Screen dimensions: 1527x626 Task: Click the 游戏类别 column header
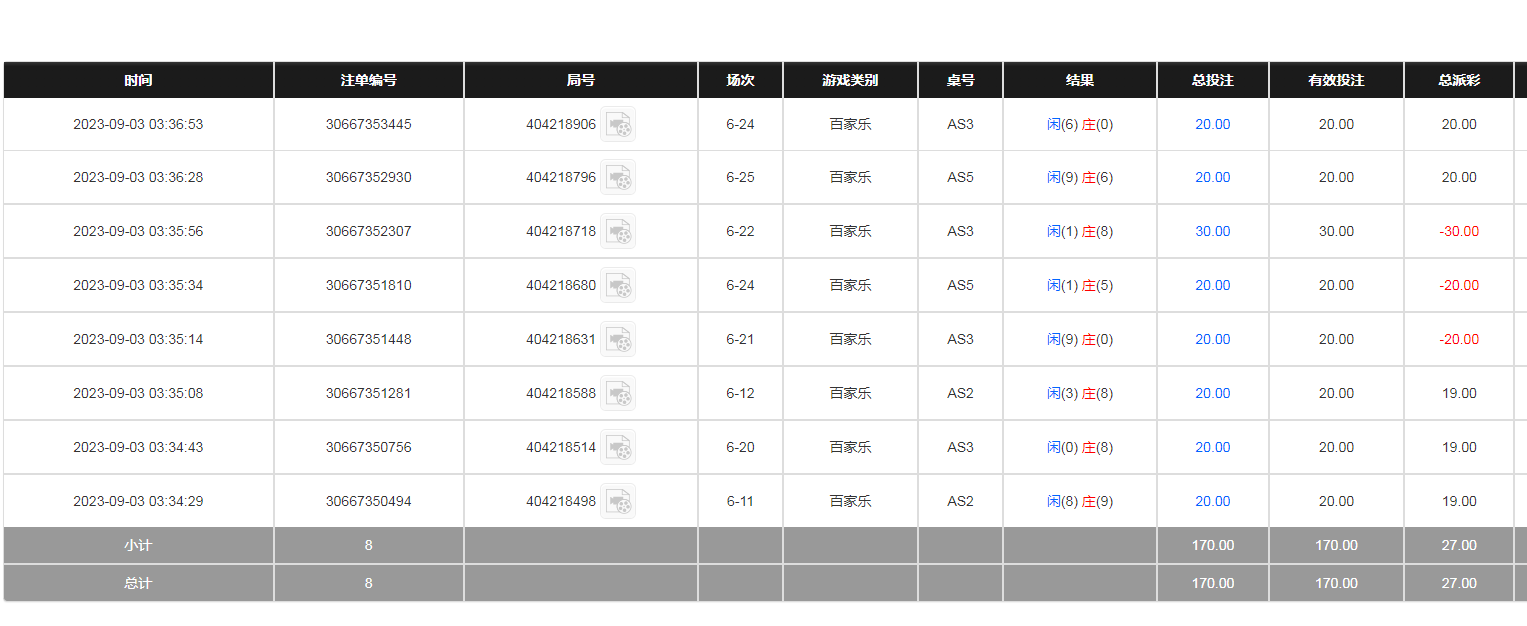pyautogui.click(x=850, y=80)
